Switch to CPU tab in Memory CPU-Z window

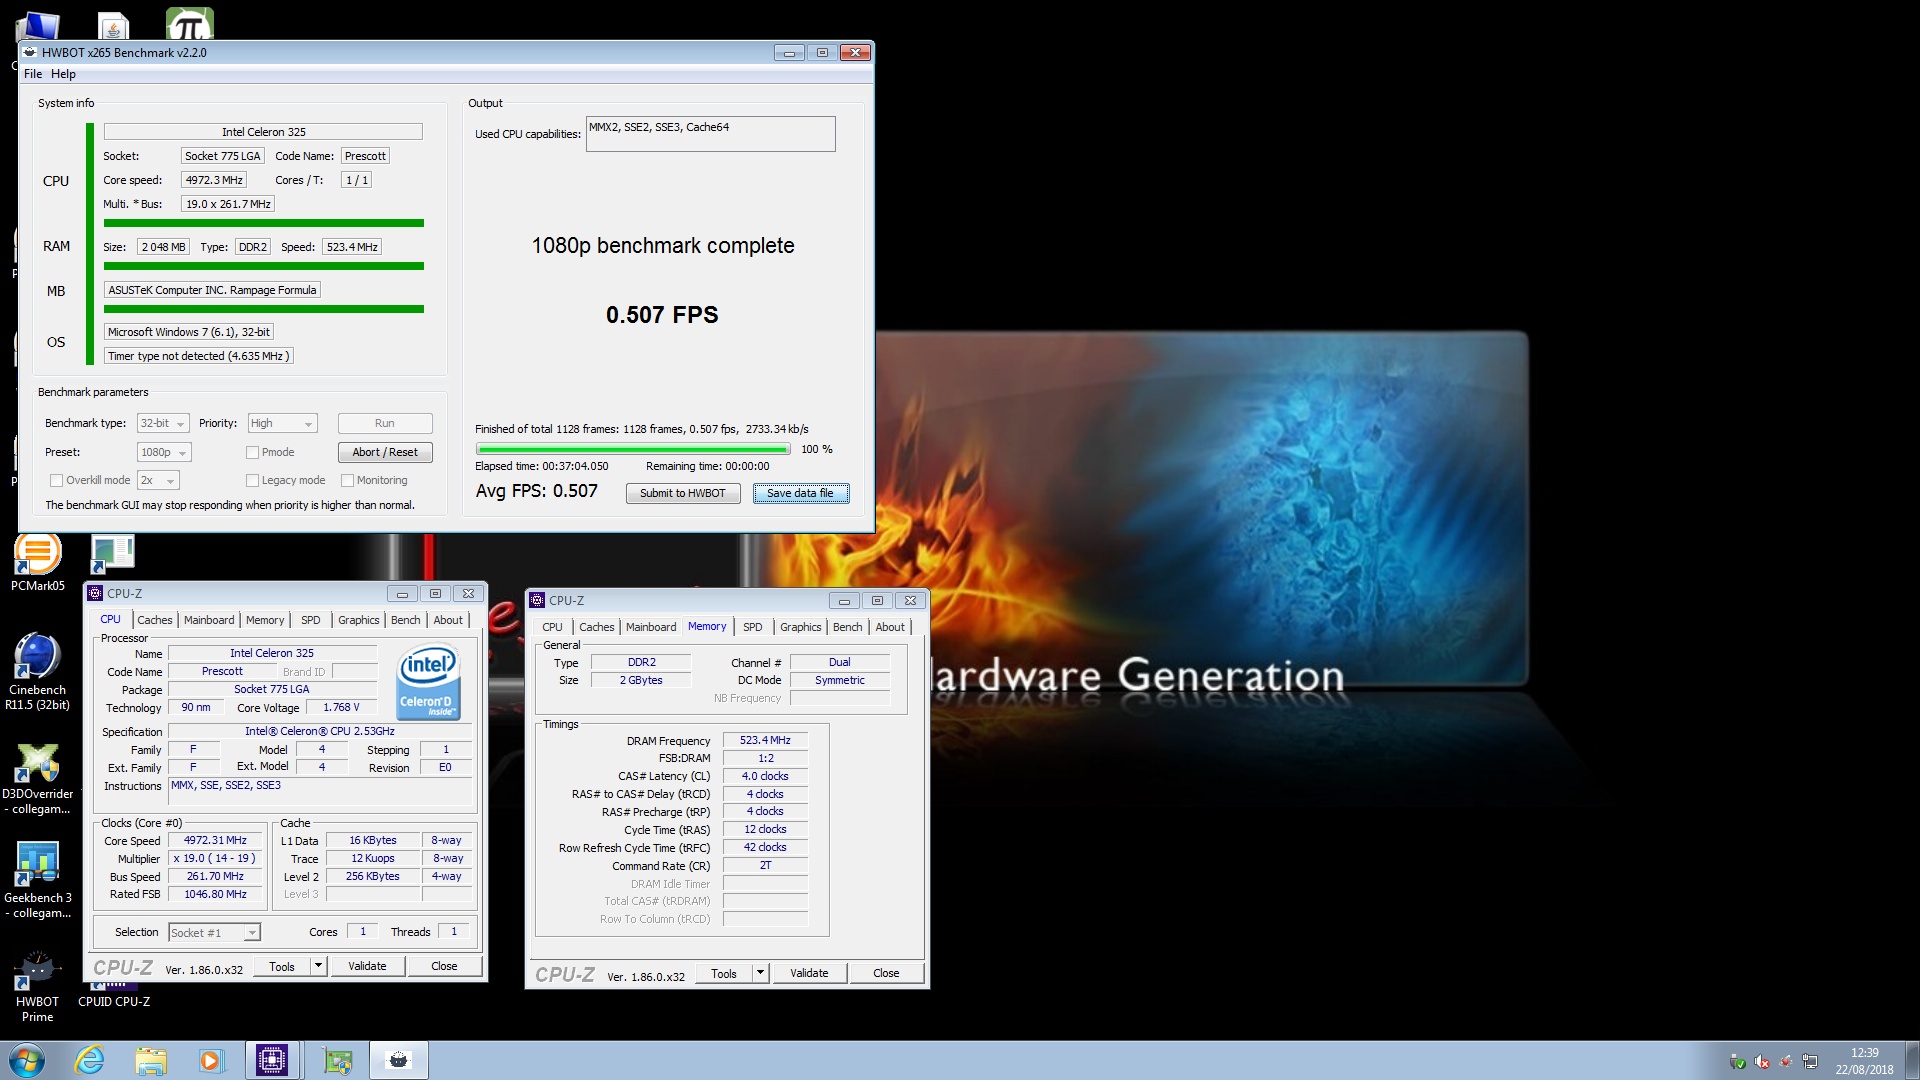point(552,627)
